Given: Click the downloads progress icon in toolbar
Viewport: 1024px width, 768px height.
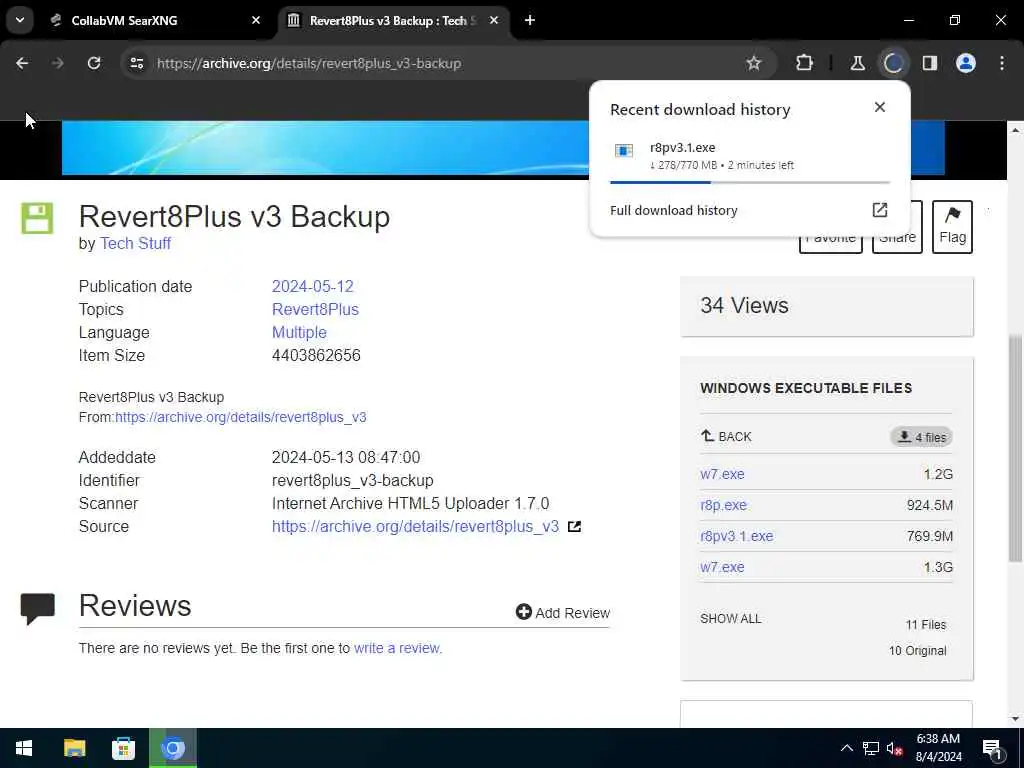Looking at the screenshot, I should click(893, 63).
